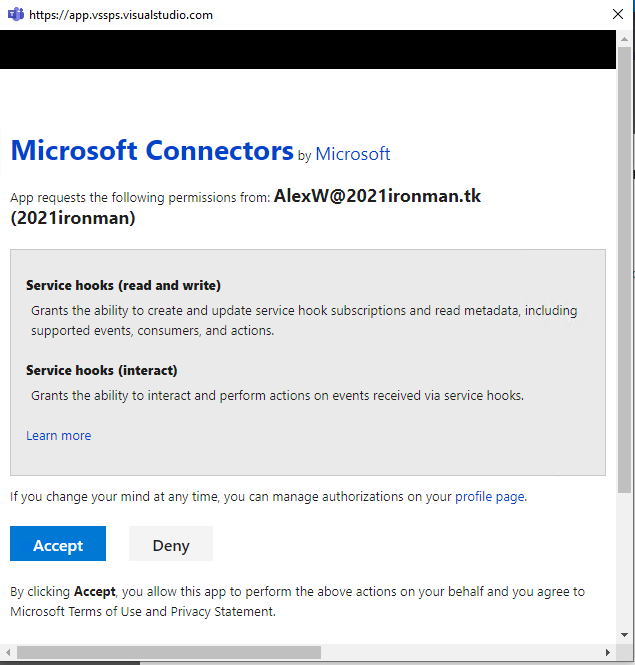Click the horizontal scrollbar left arrow

pyautogui.click(x=8, y=652)
